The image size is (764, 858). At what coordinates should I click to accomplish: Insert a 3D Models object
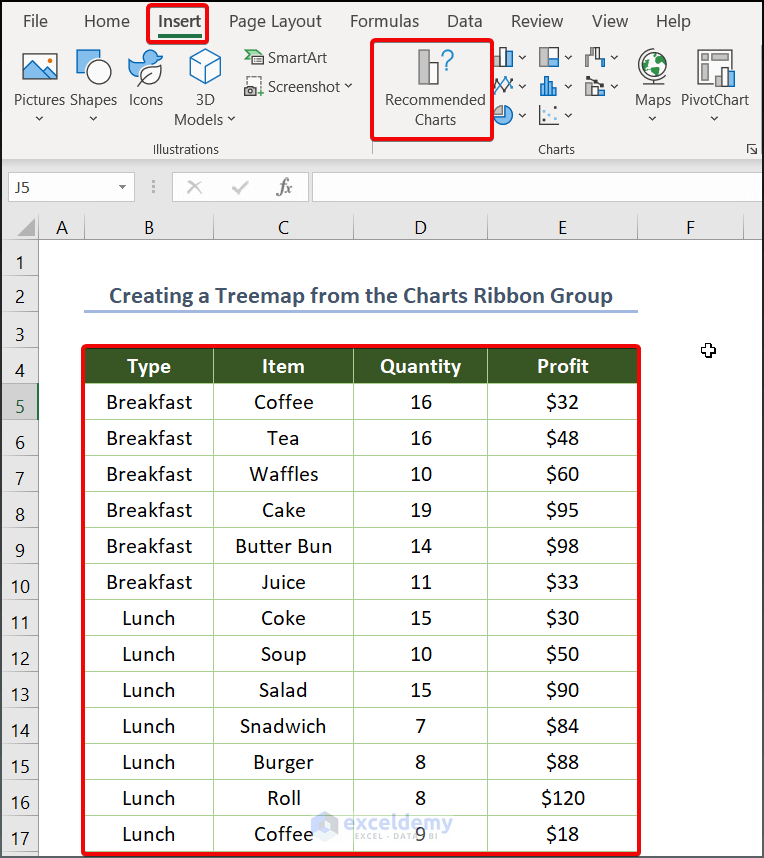click(x=205, y=88)
